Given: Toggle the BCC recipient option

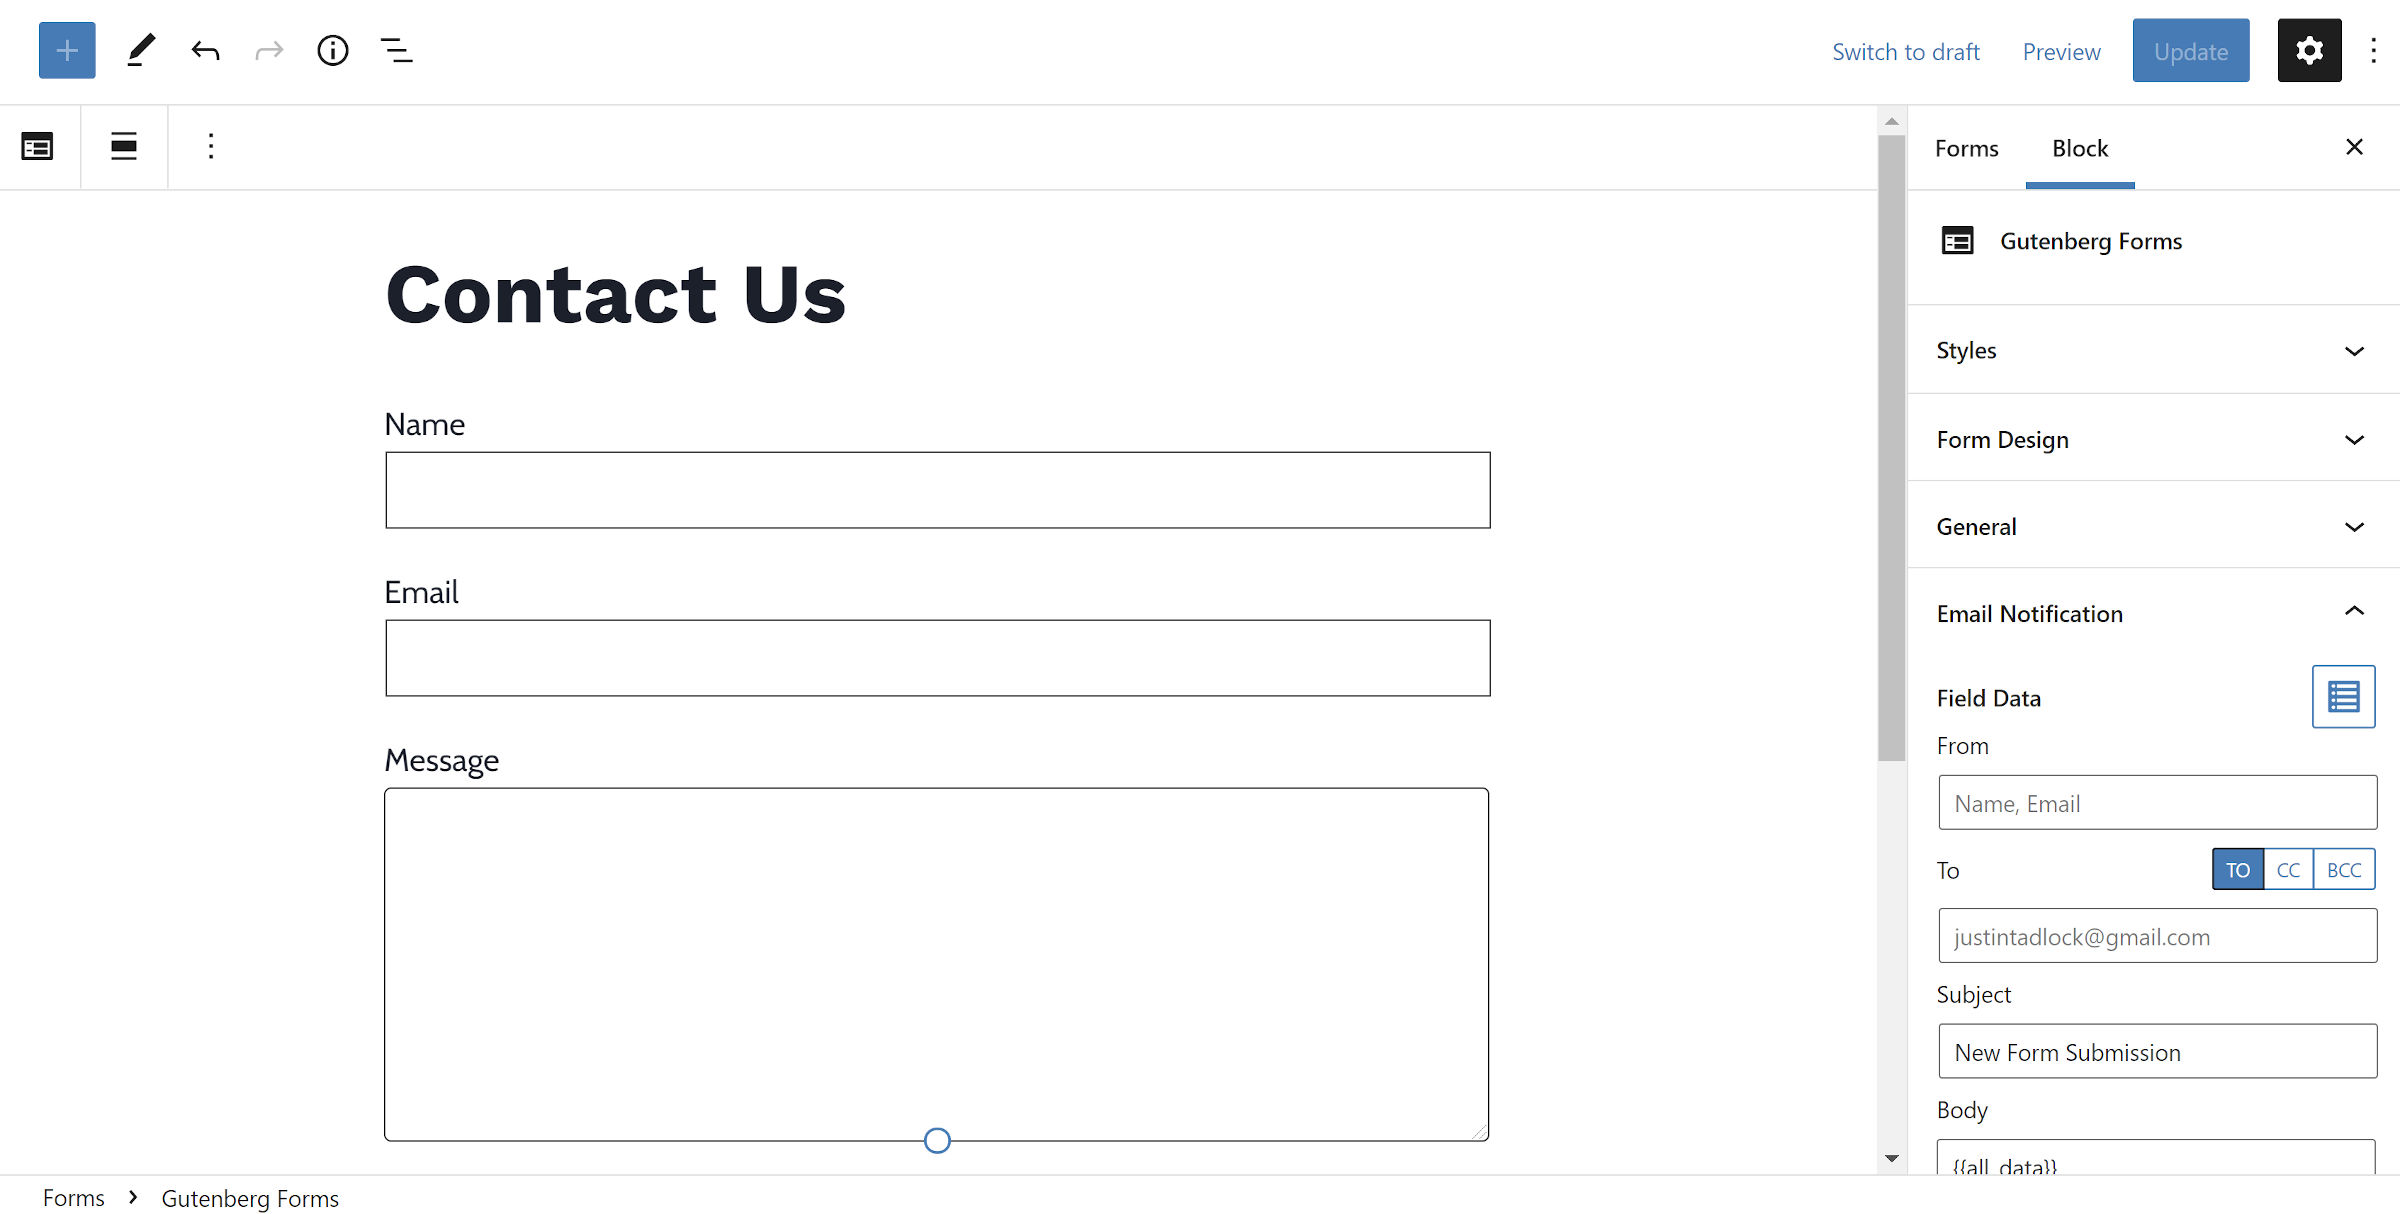Looking at the screenshot, I should point(2346,869).
